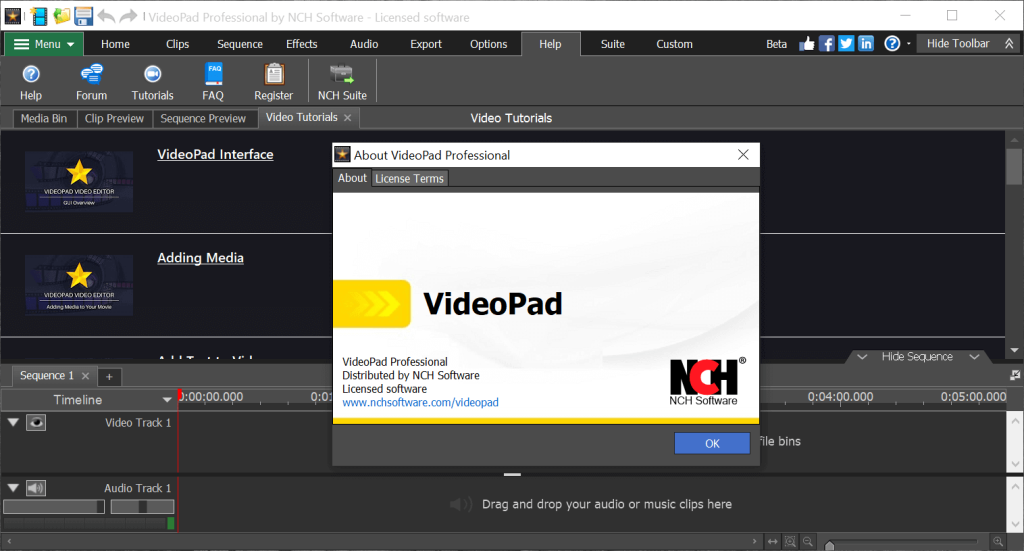Open dropdown arrow beside help question icon
Image resolution: width=1024 pixels, height=551 pixels.
point(908,44)
